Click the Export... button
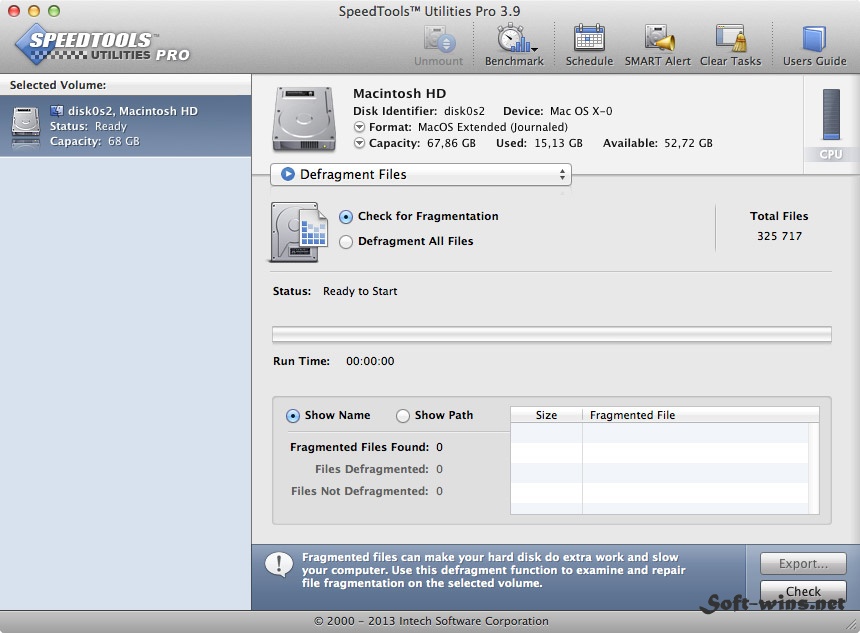 (x=803, y=563)
